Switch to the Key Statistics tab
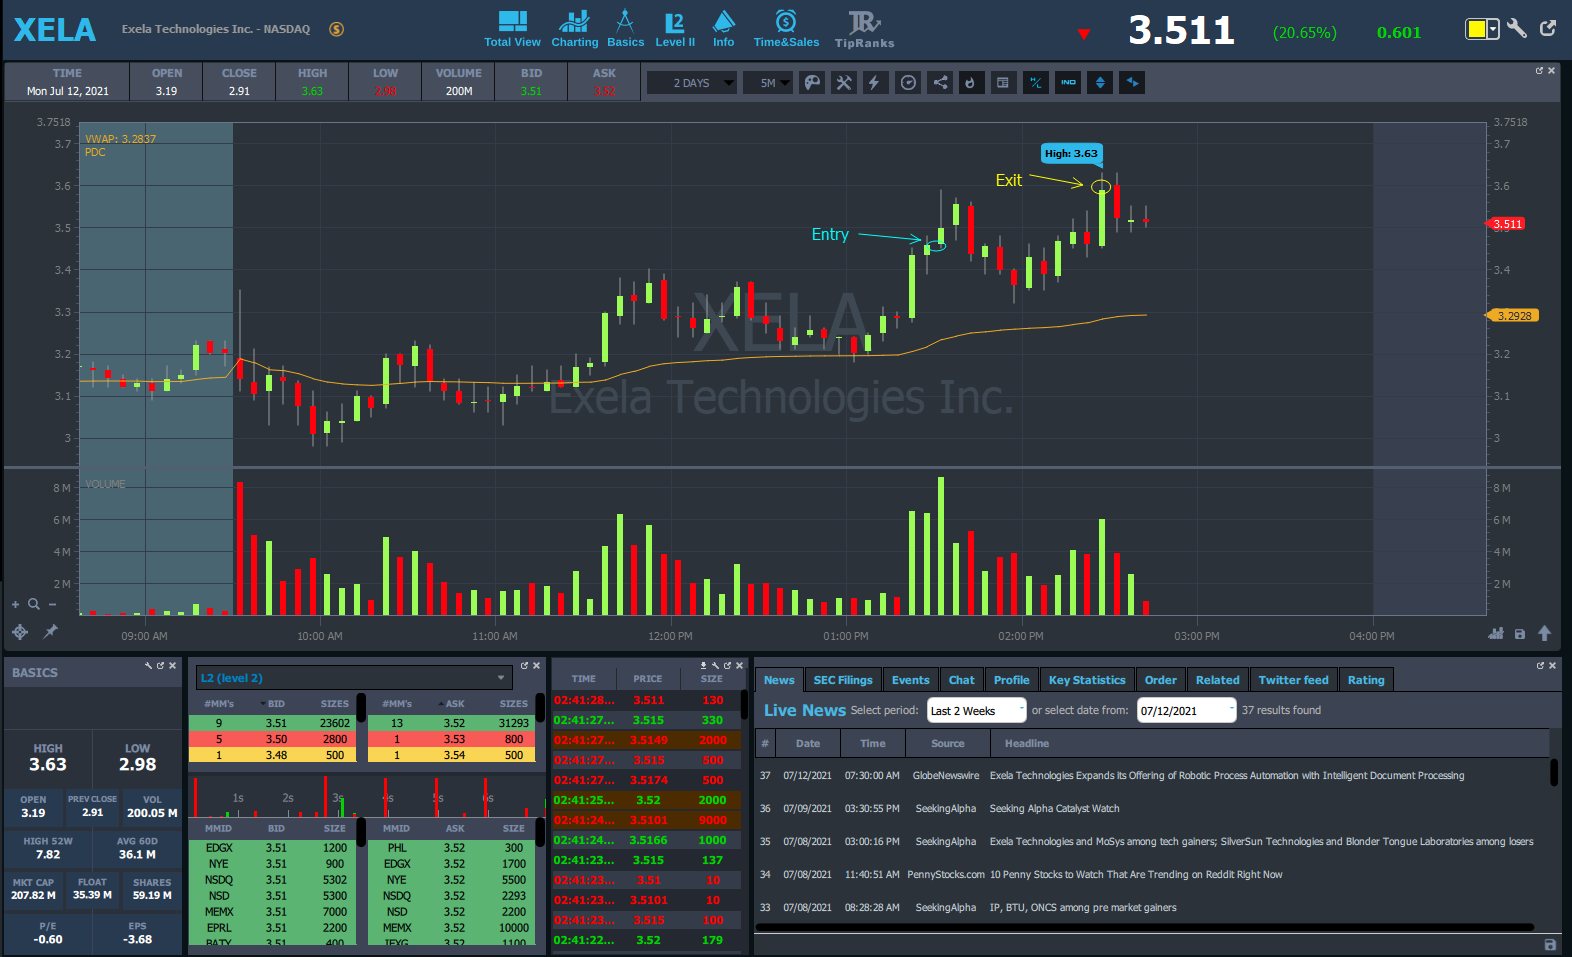 point(1087,680)
